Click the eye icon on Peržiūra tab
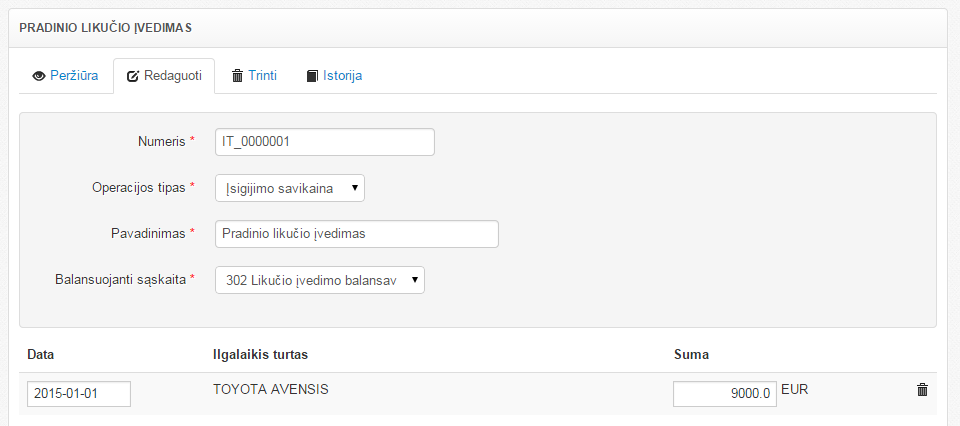The width and height of the screenshot is (960, 426). [x=39, y=76]
